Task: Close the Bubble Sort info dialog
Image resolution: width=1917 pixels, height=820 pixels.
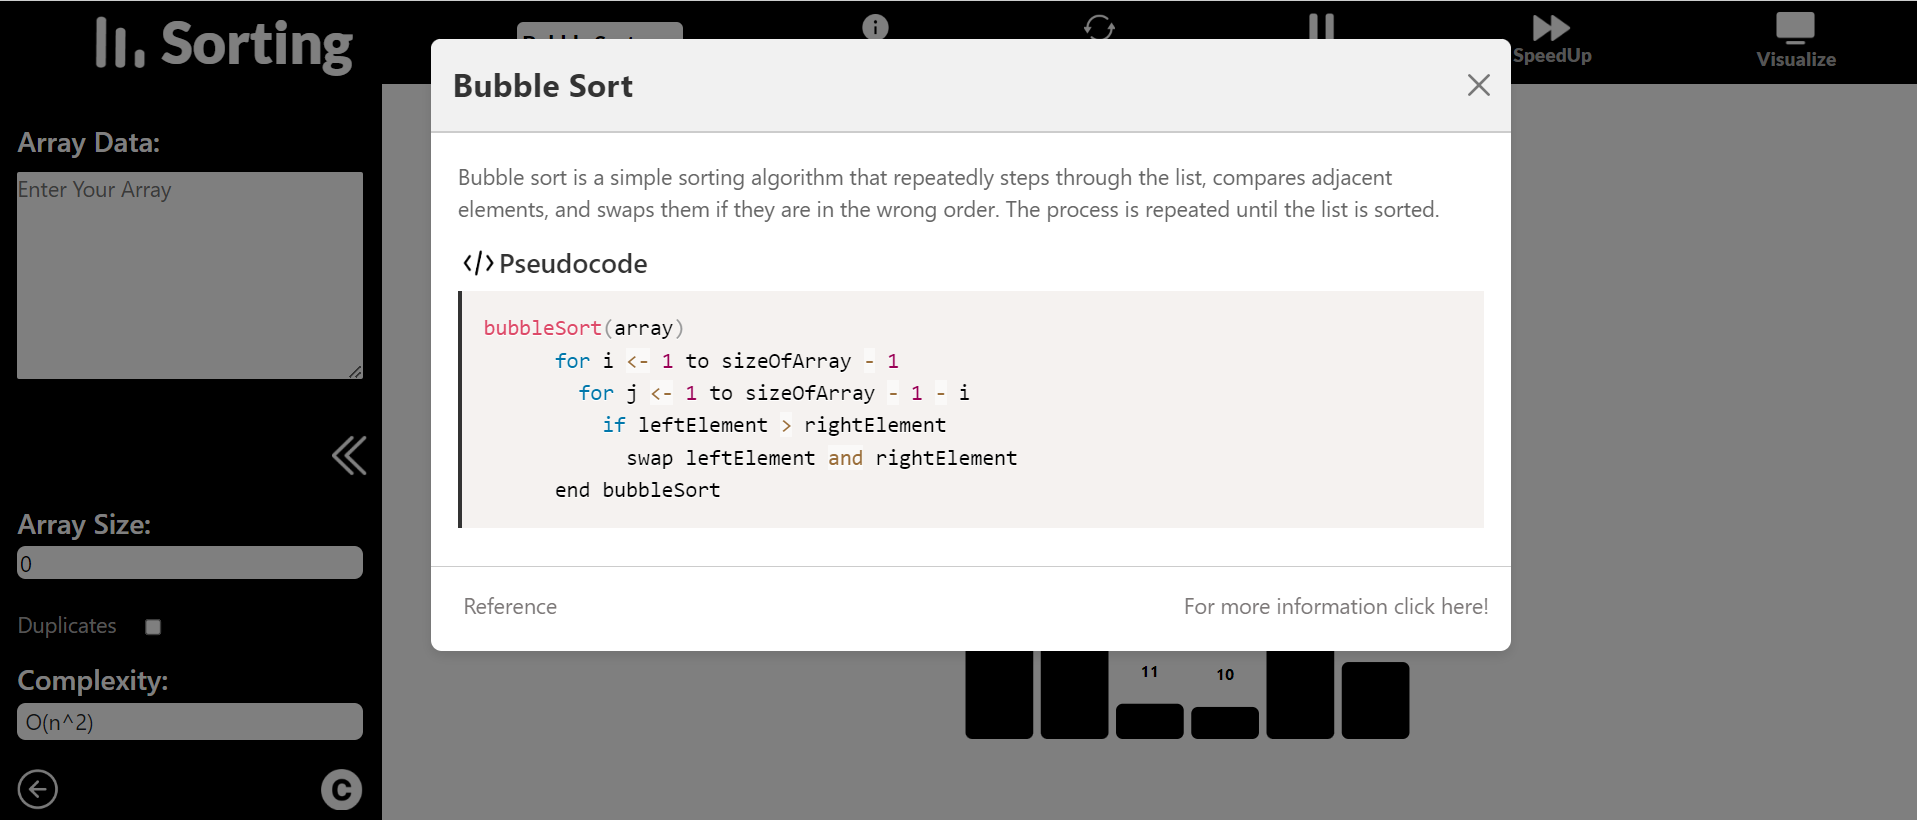Action: [1478, 85]
